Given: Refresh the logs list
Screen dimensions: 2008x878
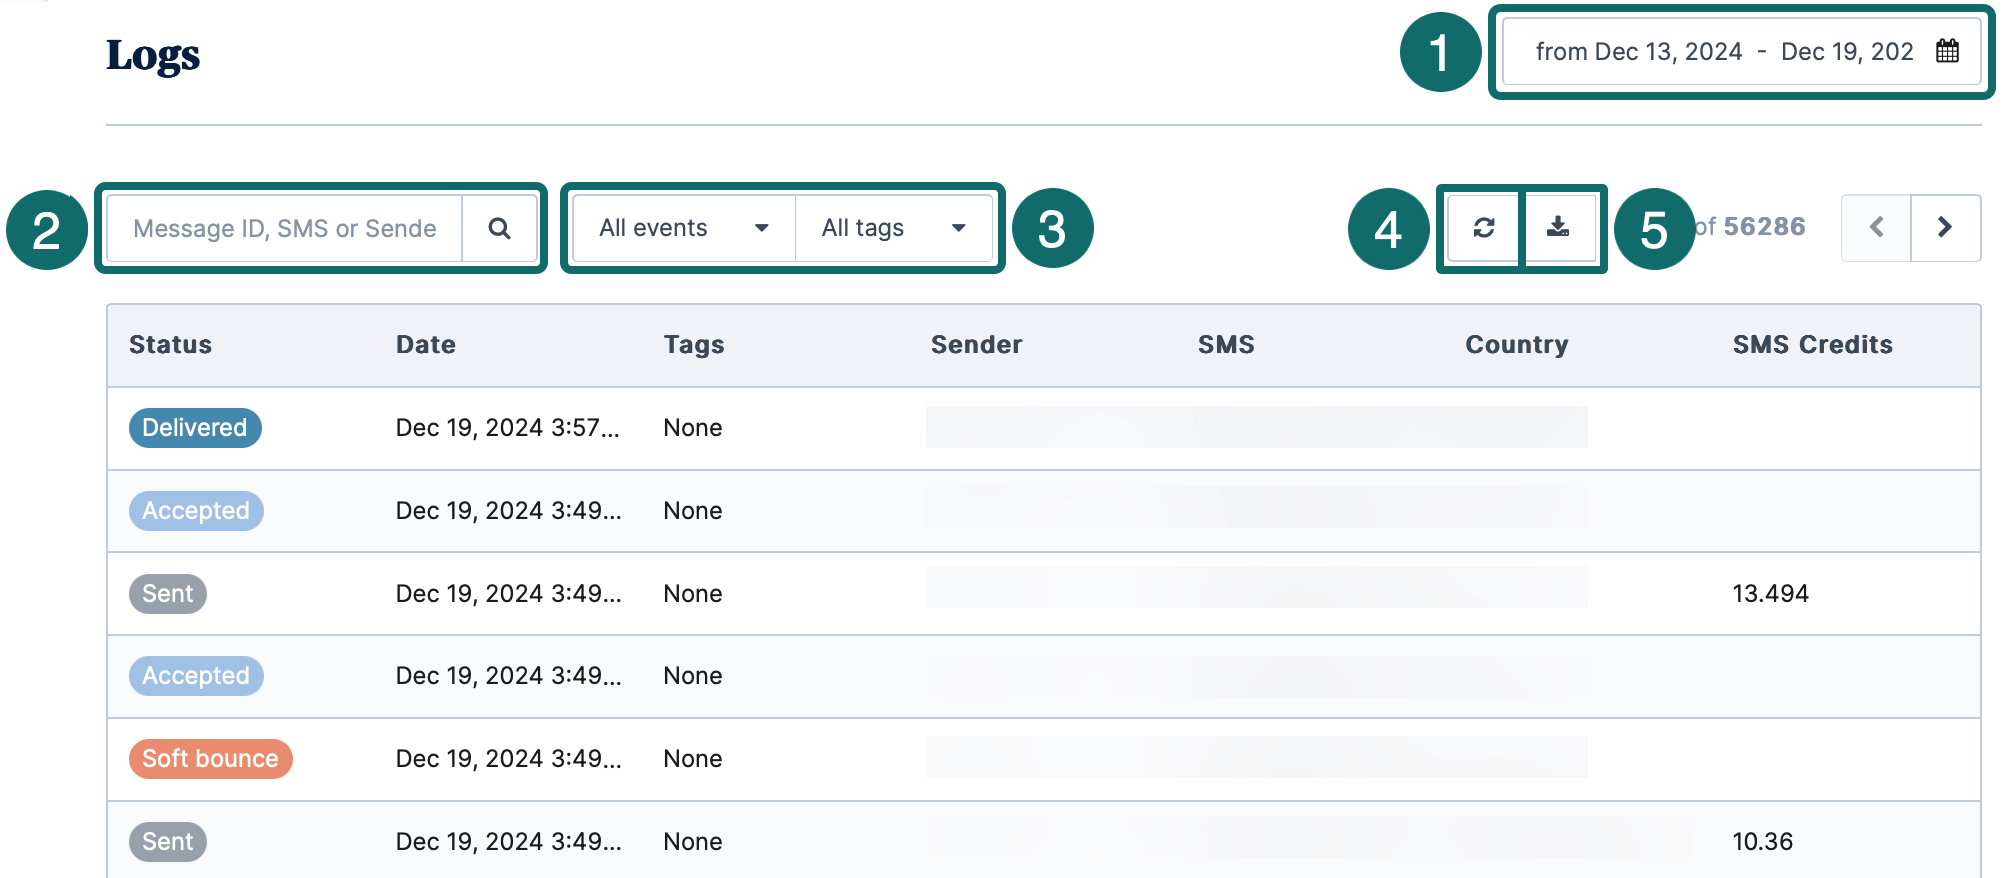Looking at the screenshot, I should pyautogui.click(x=1483, y=228).
